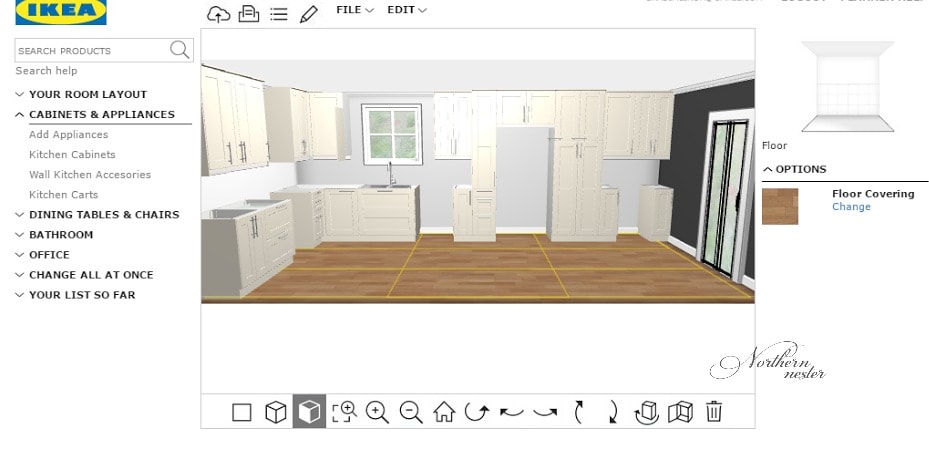
Task: Zoom in with the plus magnifier
Action: pyautogui.click(x=377, y=412)
